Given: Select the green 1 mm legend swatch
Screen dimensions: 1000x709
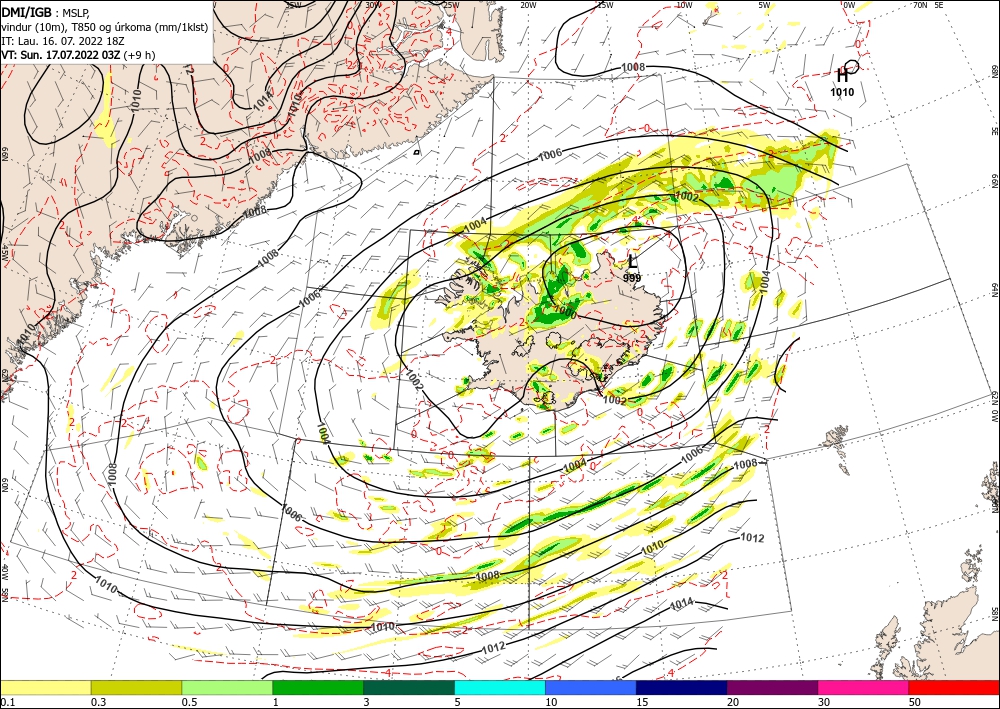Looking at the screenshot, I should click(x=318, y=687).
